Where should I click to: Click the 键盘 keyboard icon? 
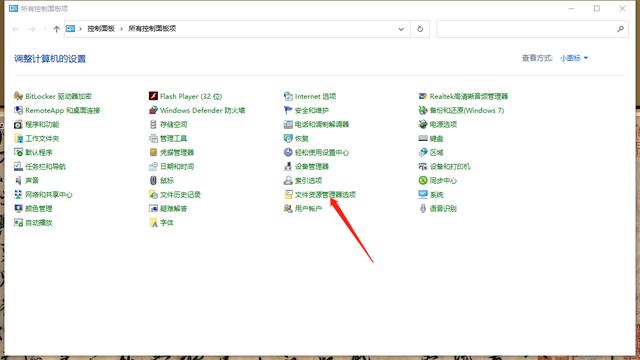click(423, 138)
